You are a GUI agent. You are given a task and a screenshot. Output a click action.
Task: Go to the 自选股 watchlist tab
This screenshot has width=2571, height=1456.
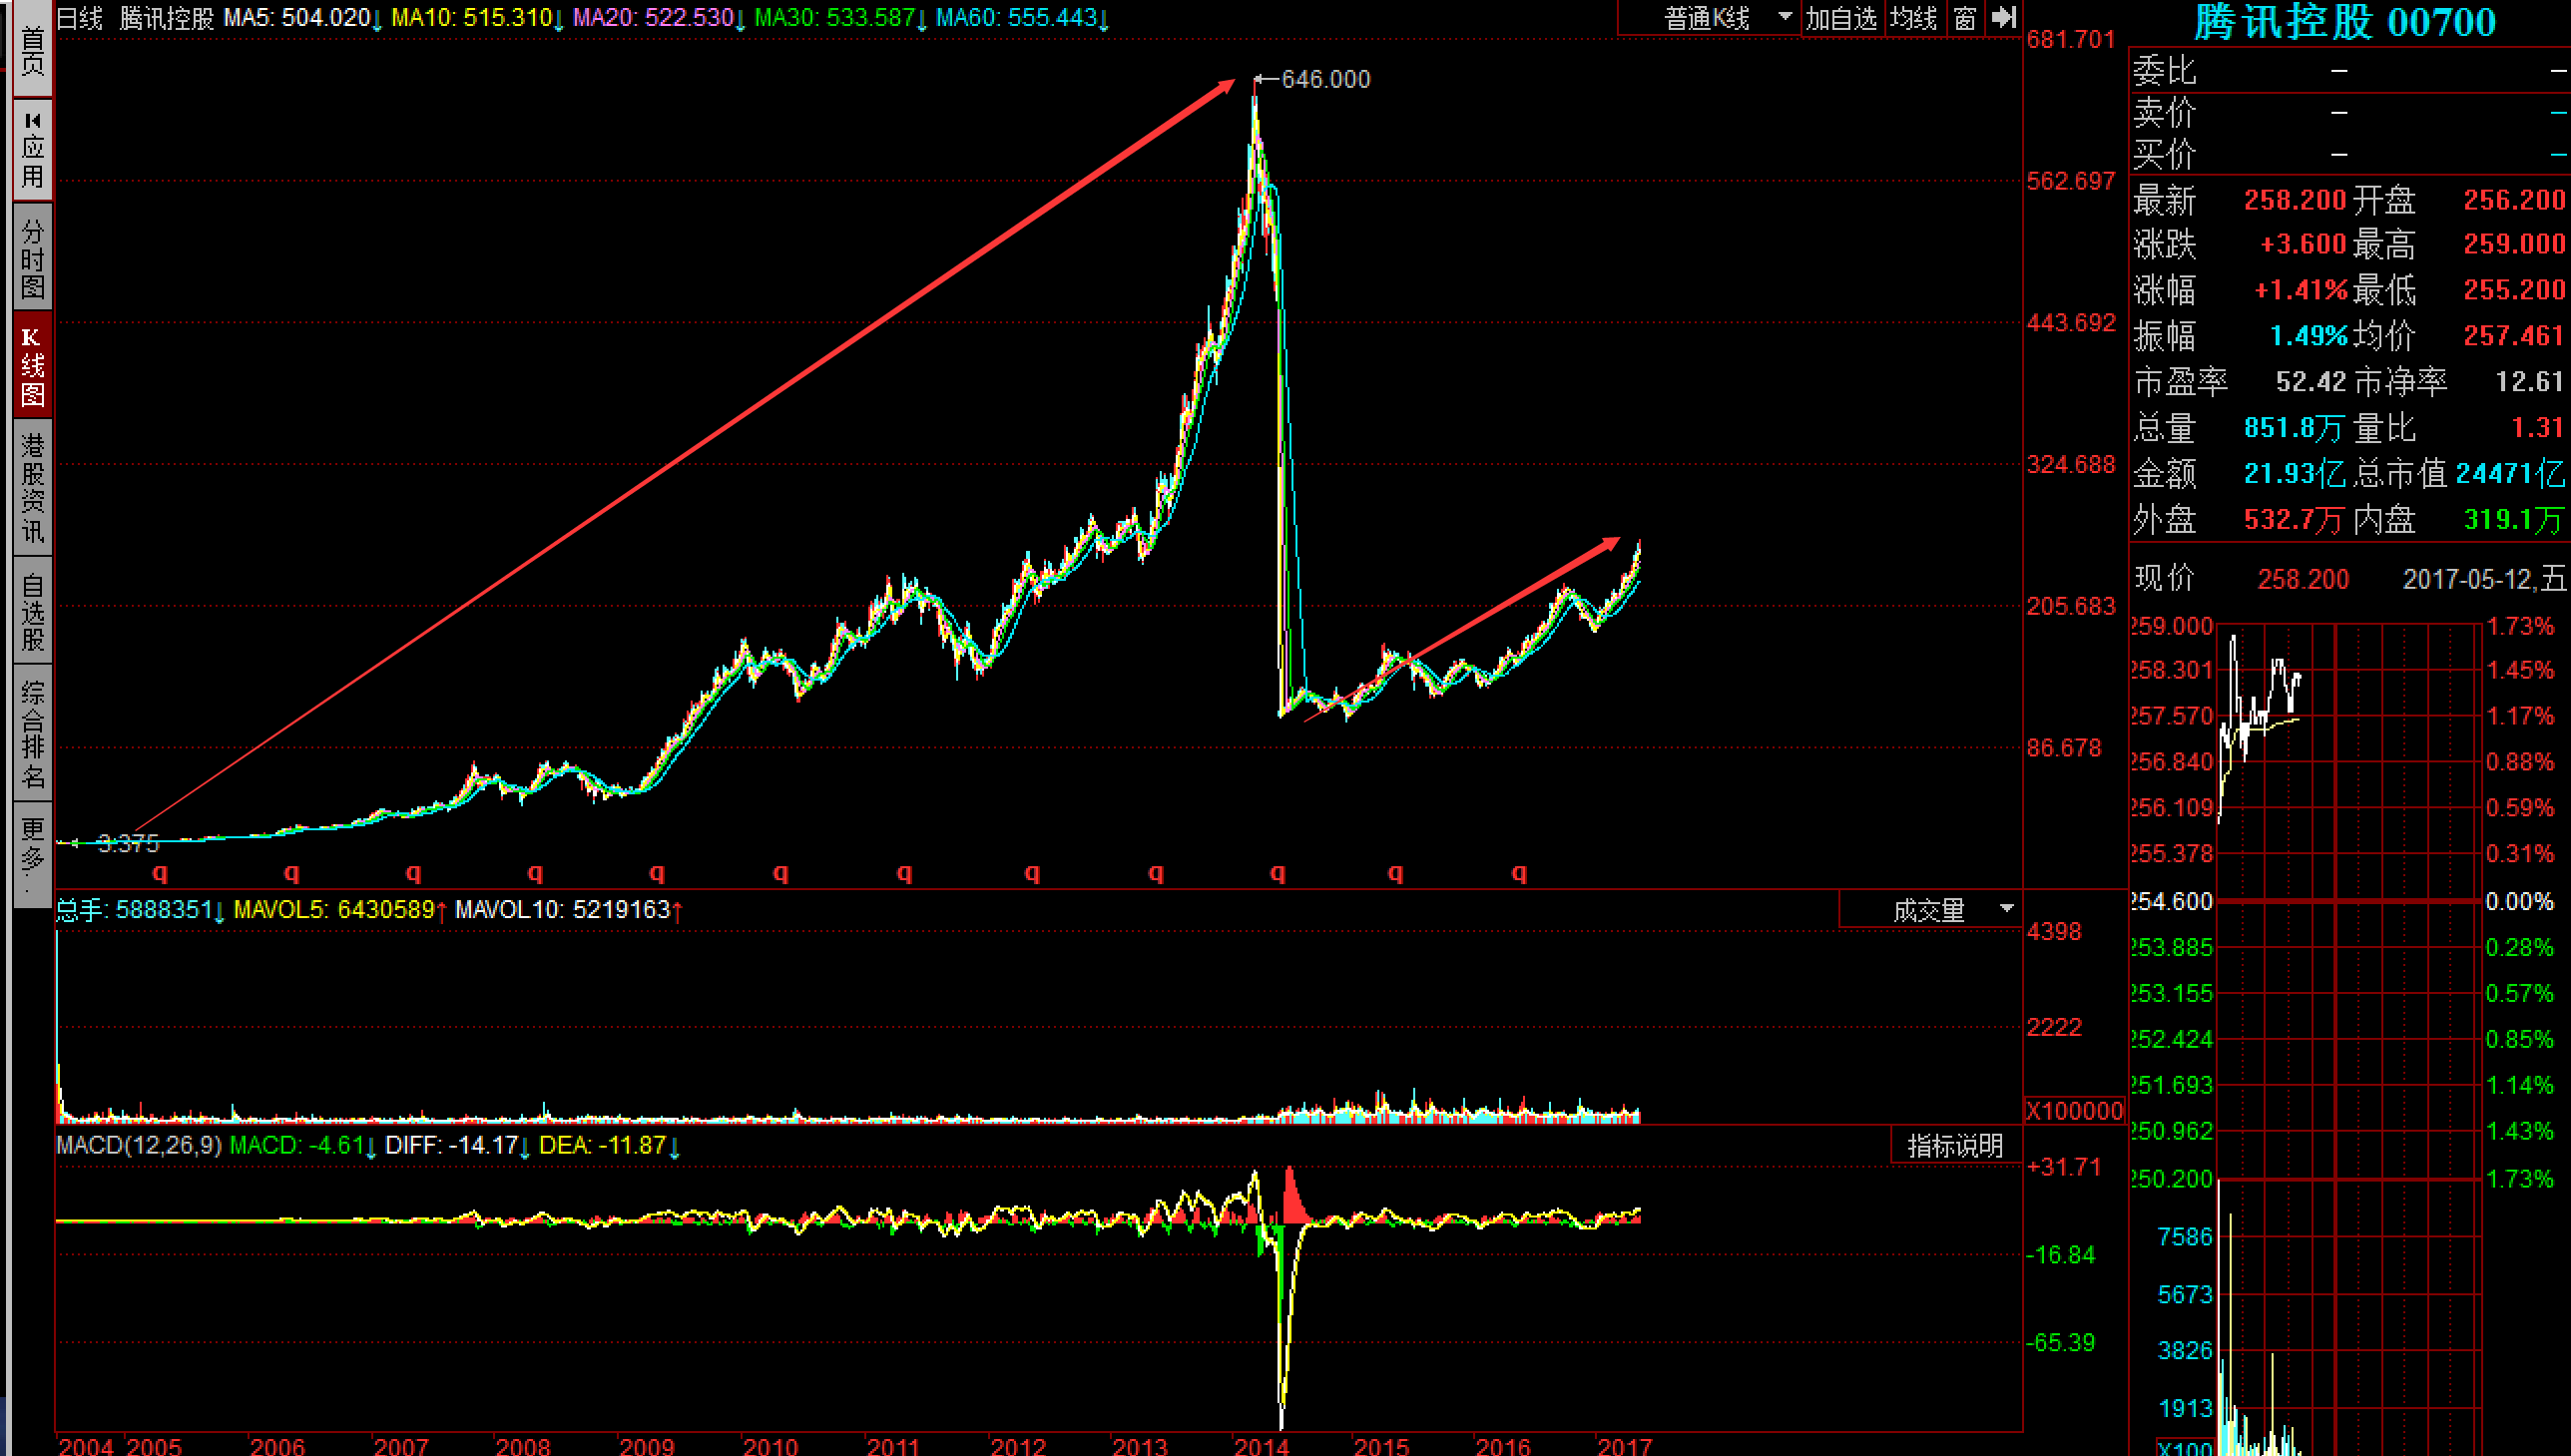click(32, 612)
